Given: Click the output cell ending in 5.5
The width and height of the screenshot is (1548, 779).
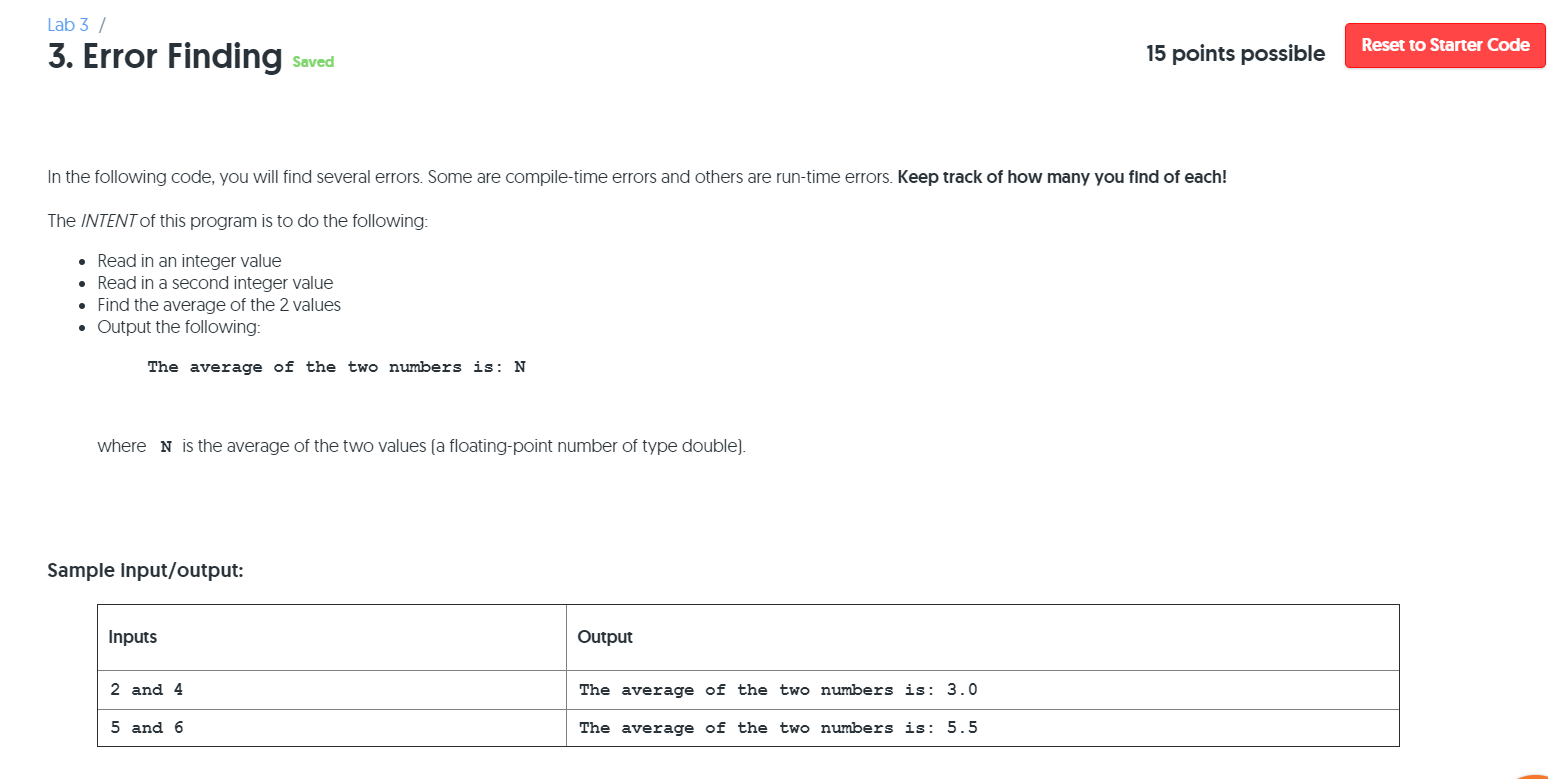Looking at the screenshot, I should click(982, 728).
